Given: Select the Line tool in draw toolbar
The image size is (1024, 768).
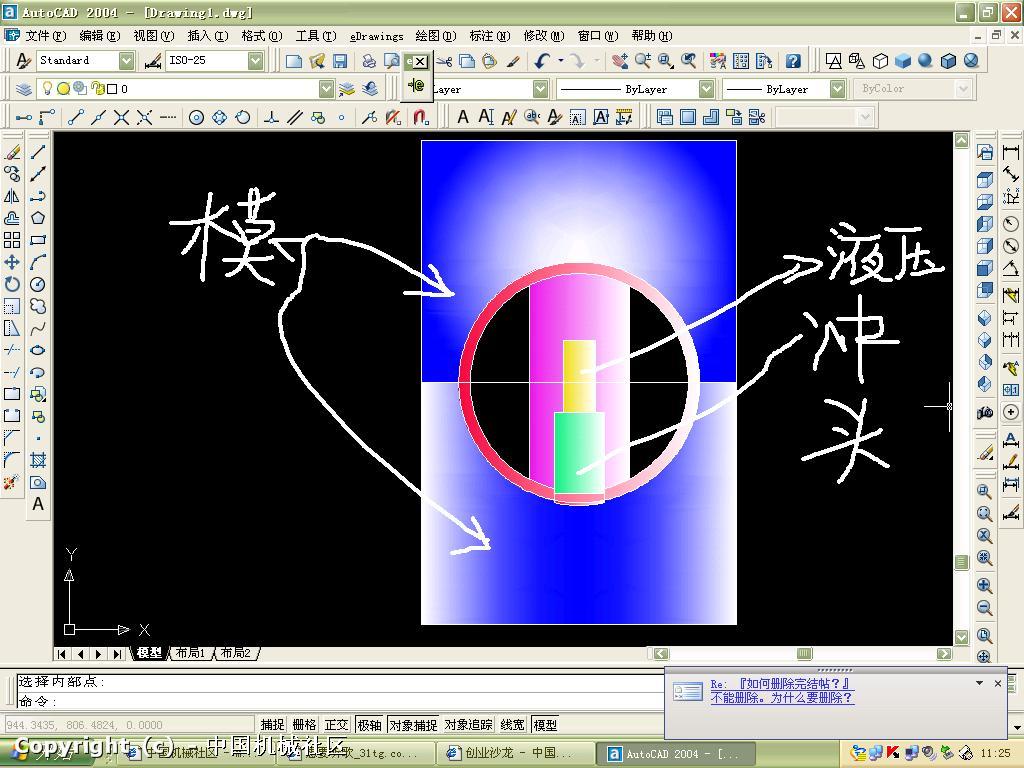Looking at the screenshot, I should (x=38, y=152).
